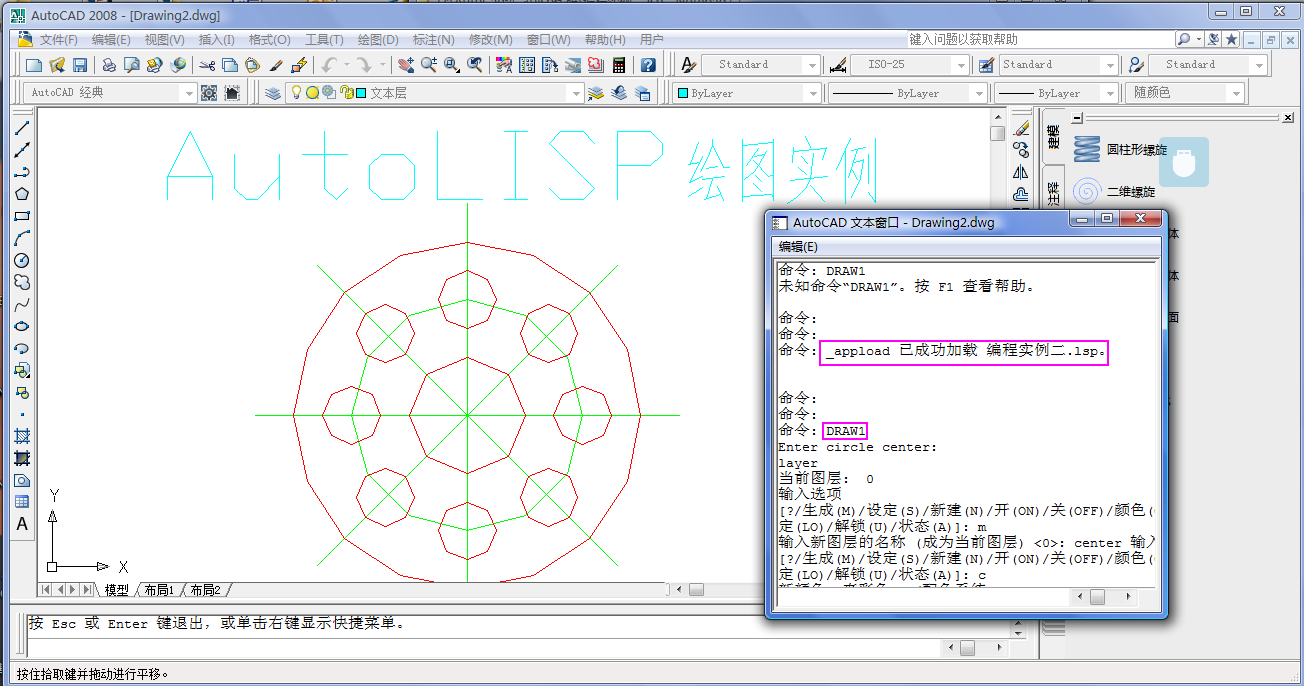This screenshot has height=686, width=1304.
Task: Select the Ellipse tool
Action: point(22,326)
